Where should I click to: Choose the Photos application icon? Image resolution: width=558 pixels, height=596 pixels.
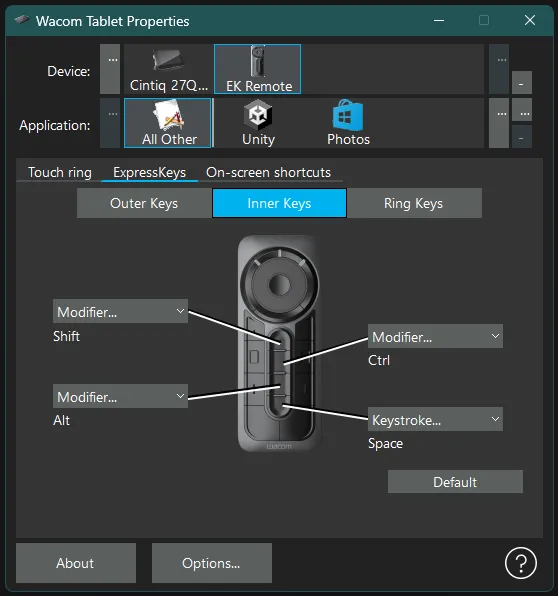pyautogui.click(x=348, y=123)
